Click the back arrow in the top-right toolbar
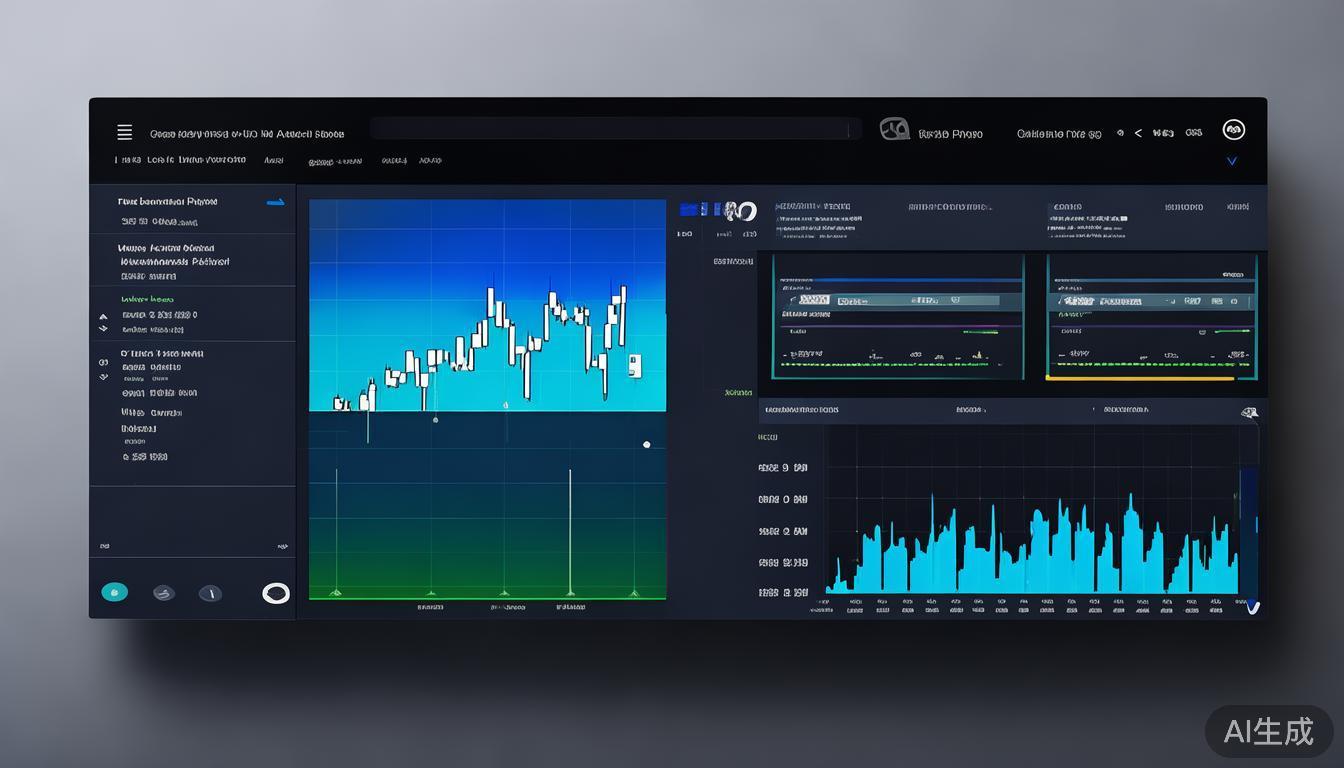The height and width of the screenshot is (768, 1344). tap(1138, 133)
